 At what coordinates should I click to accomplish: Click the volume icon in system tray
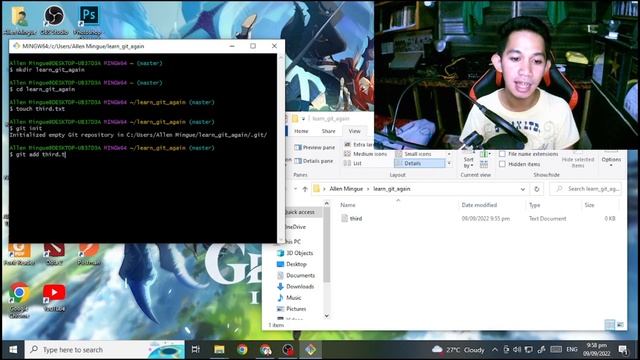(x=517, y=350)
